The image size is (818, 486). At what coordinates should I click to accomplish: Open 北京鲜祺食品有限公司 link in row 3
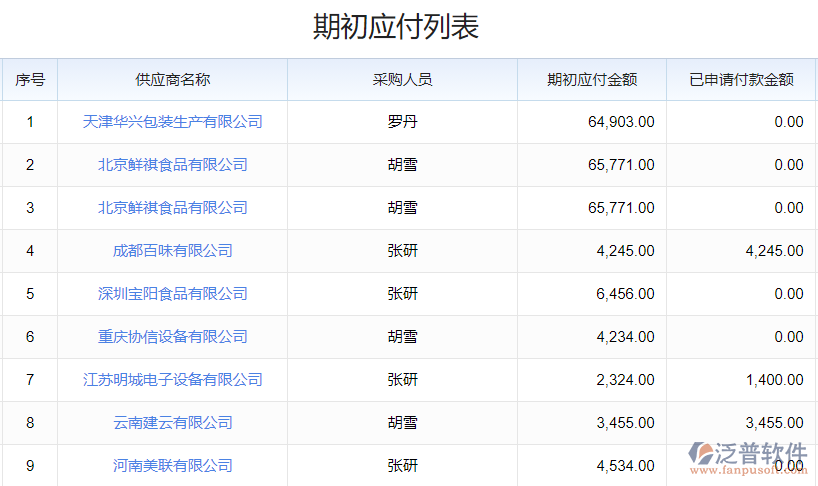[172, 208]
